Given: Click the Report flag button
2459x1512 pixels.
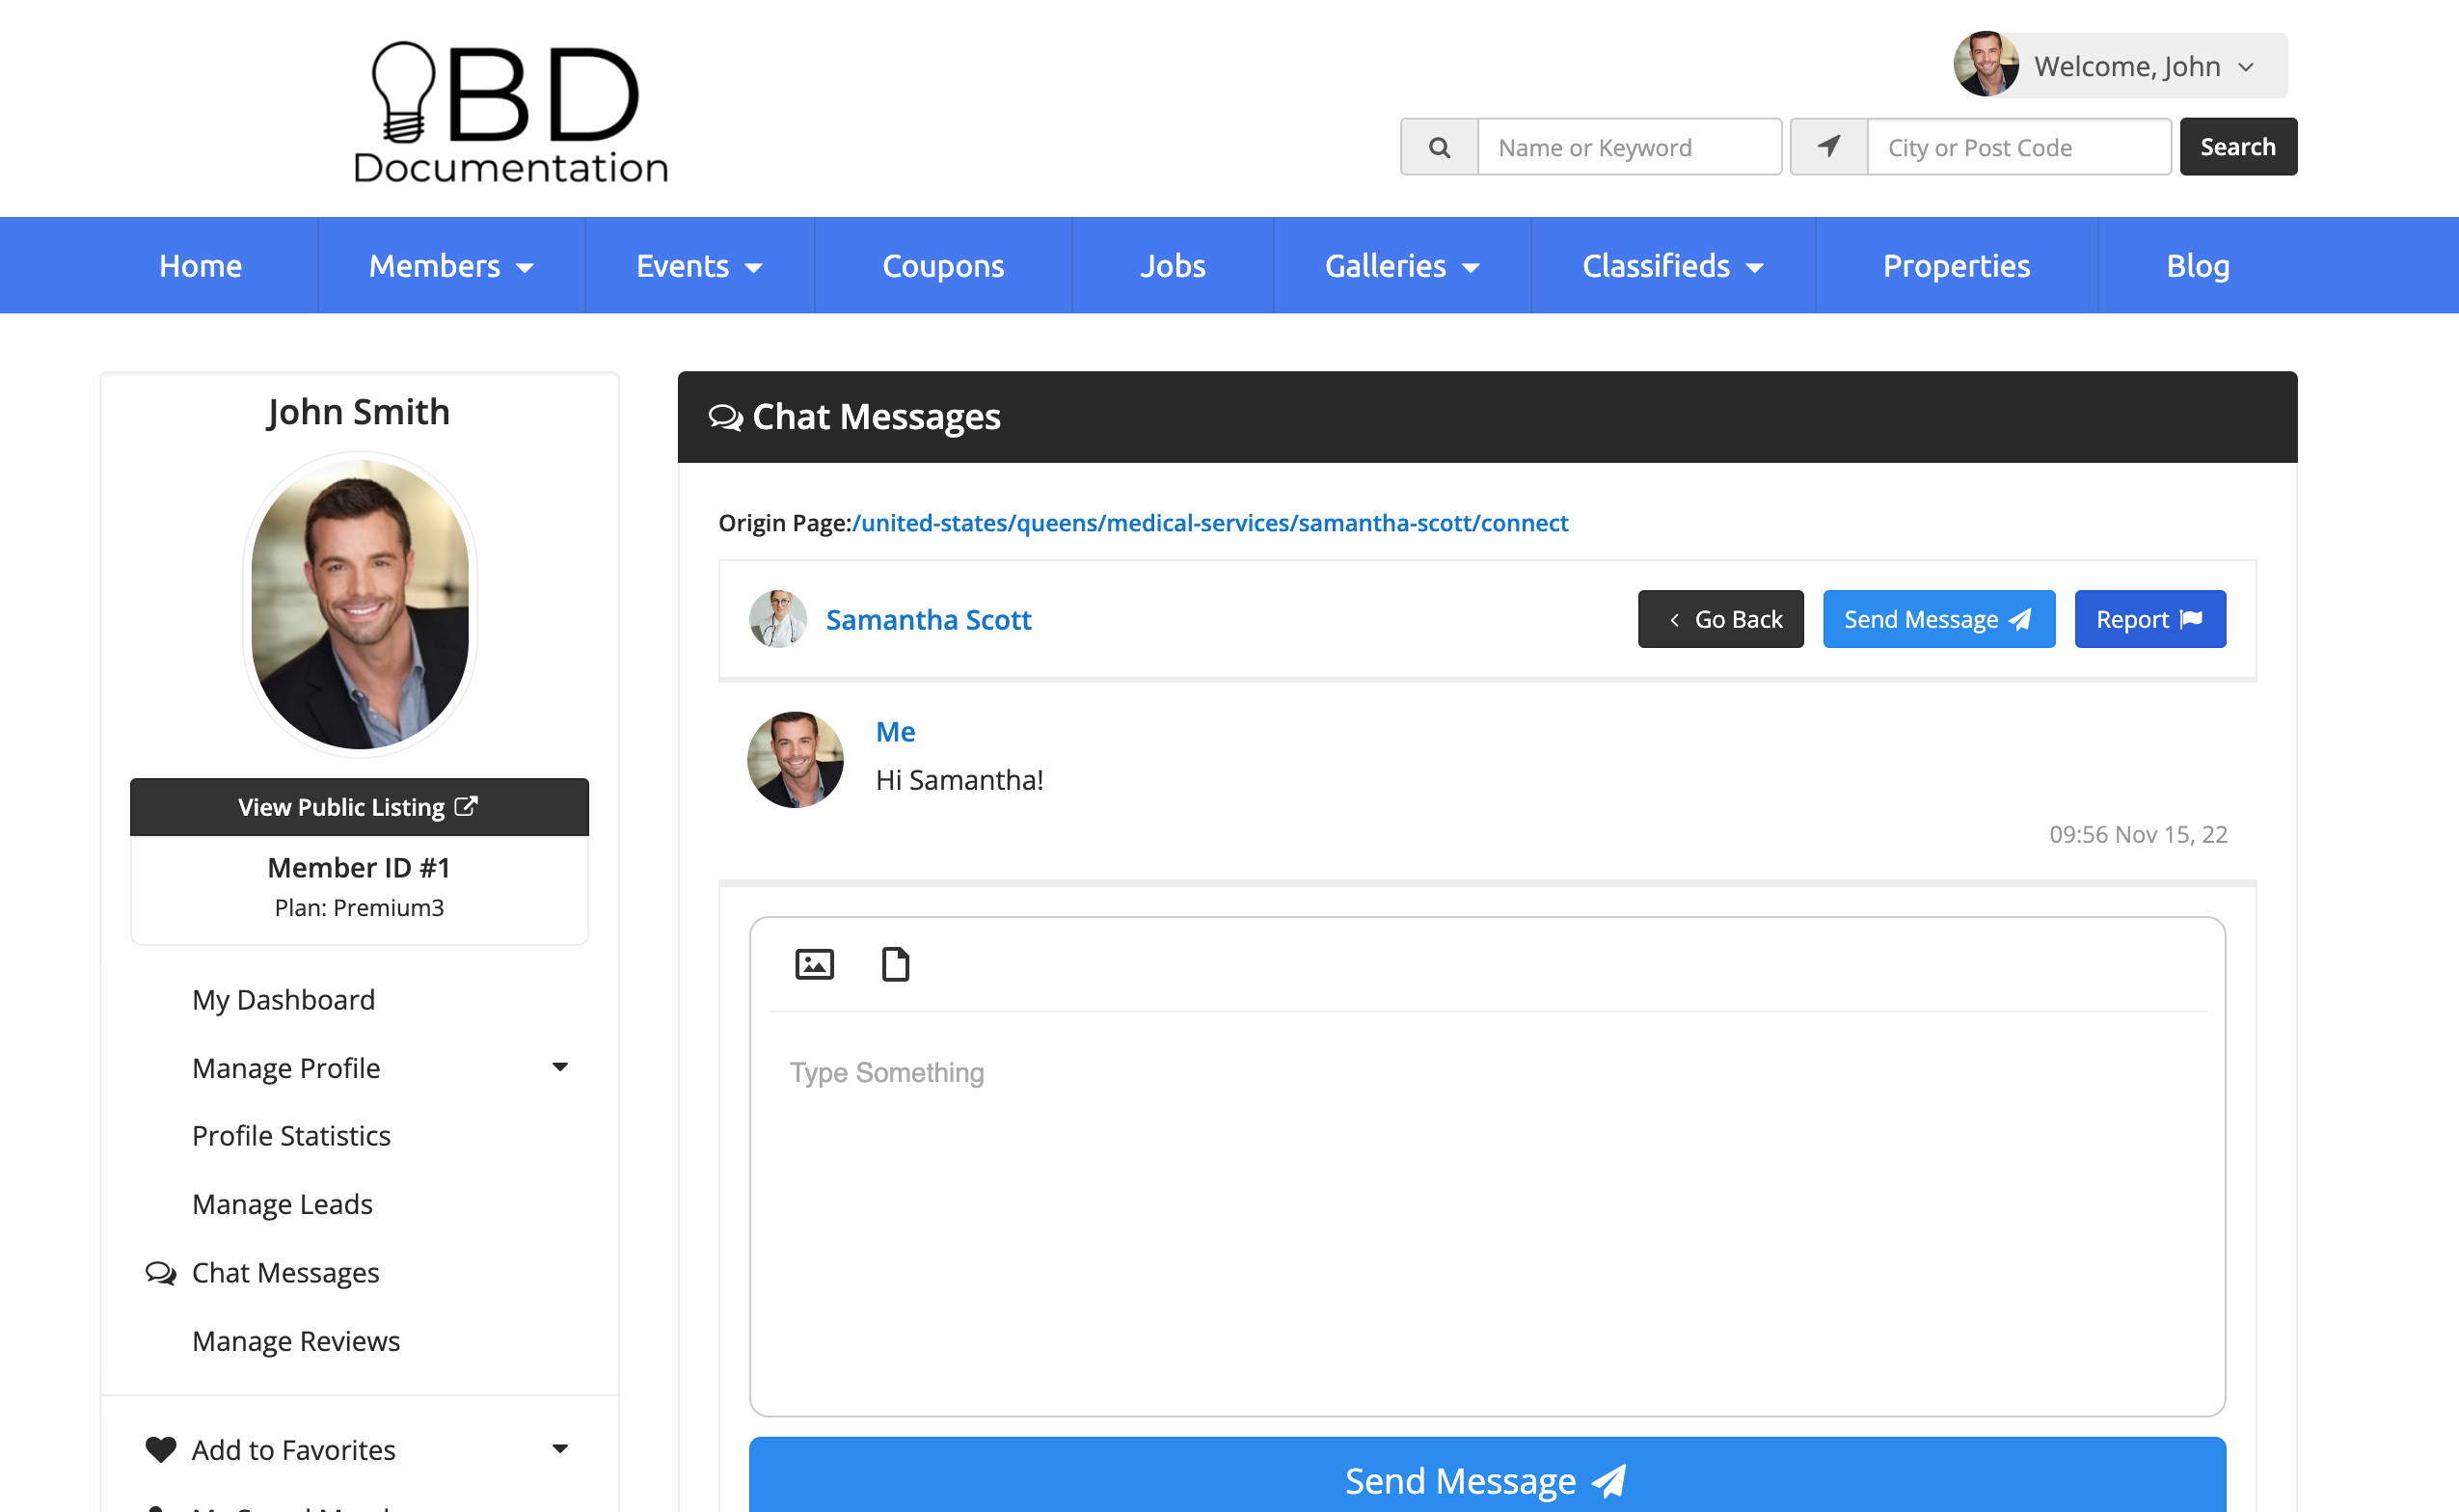Looking at the screenshot, I should (2149, 619).
